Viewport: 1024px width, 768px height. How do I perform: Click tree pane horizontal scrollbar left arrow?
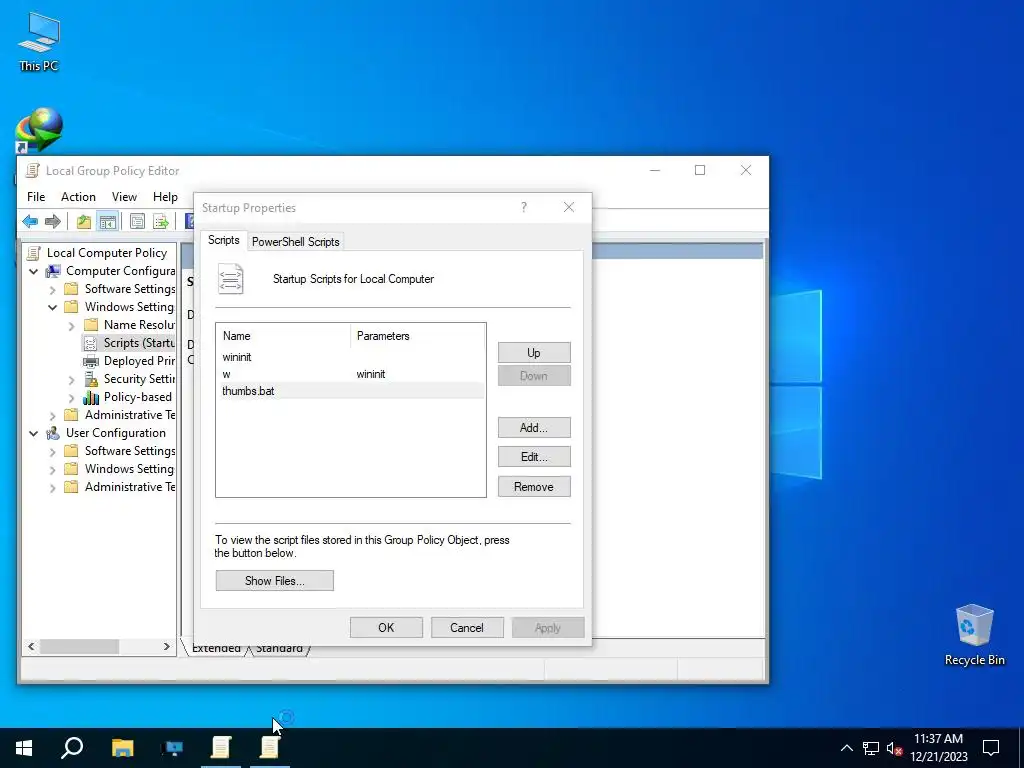click(x=31, y=646)
